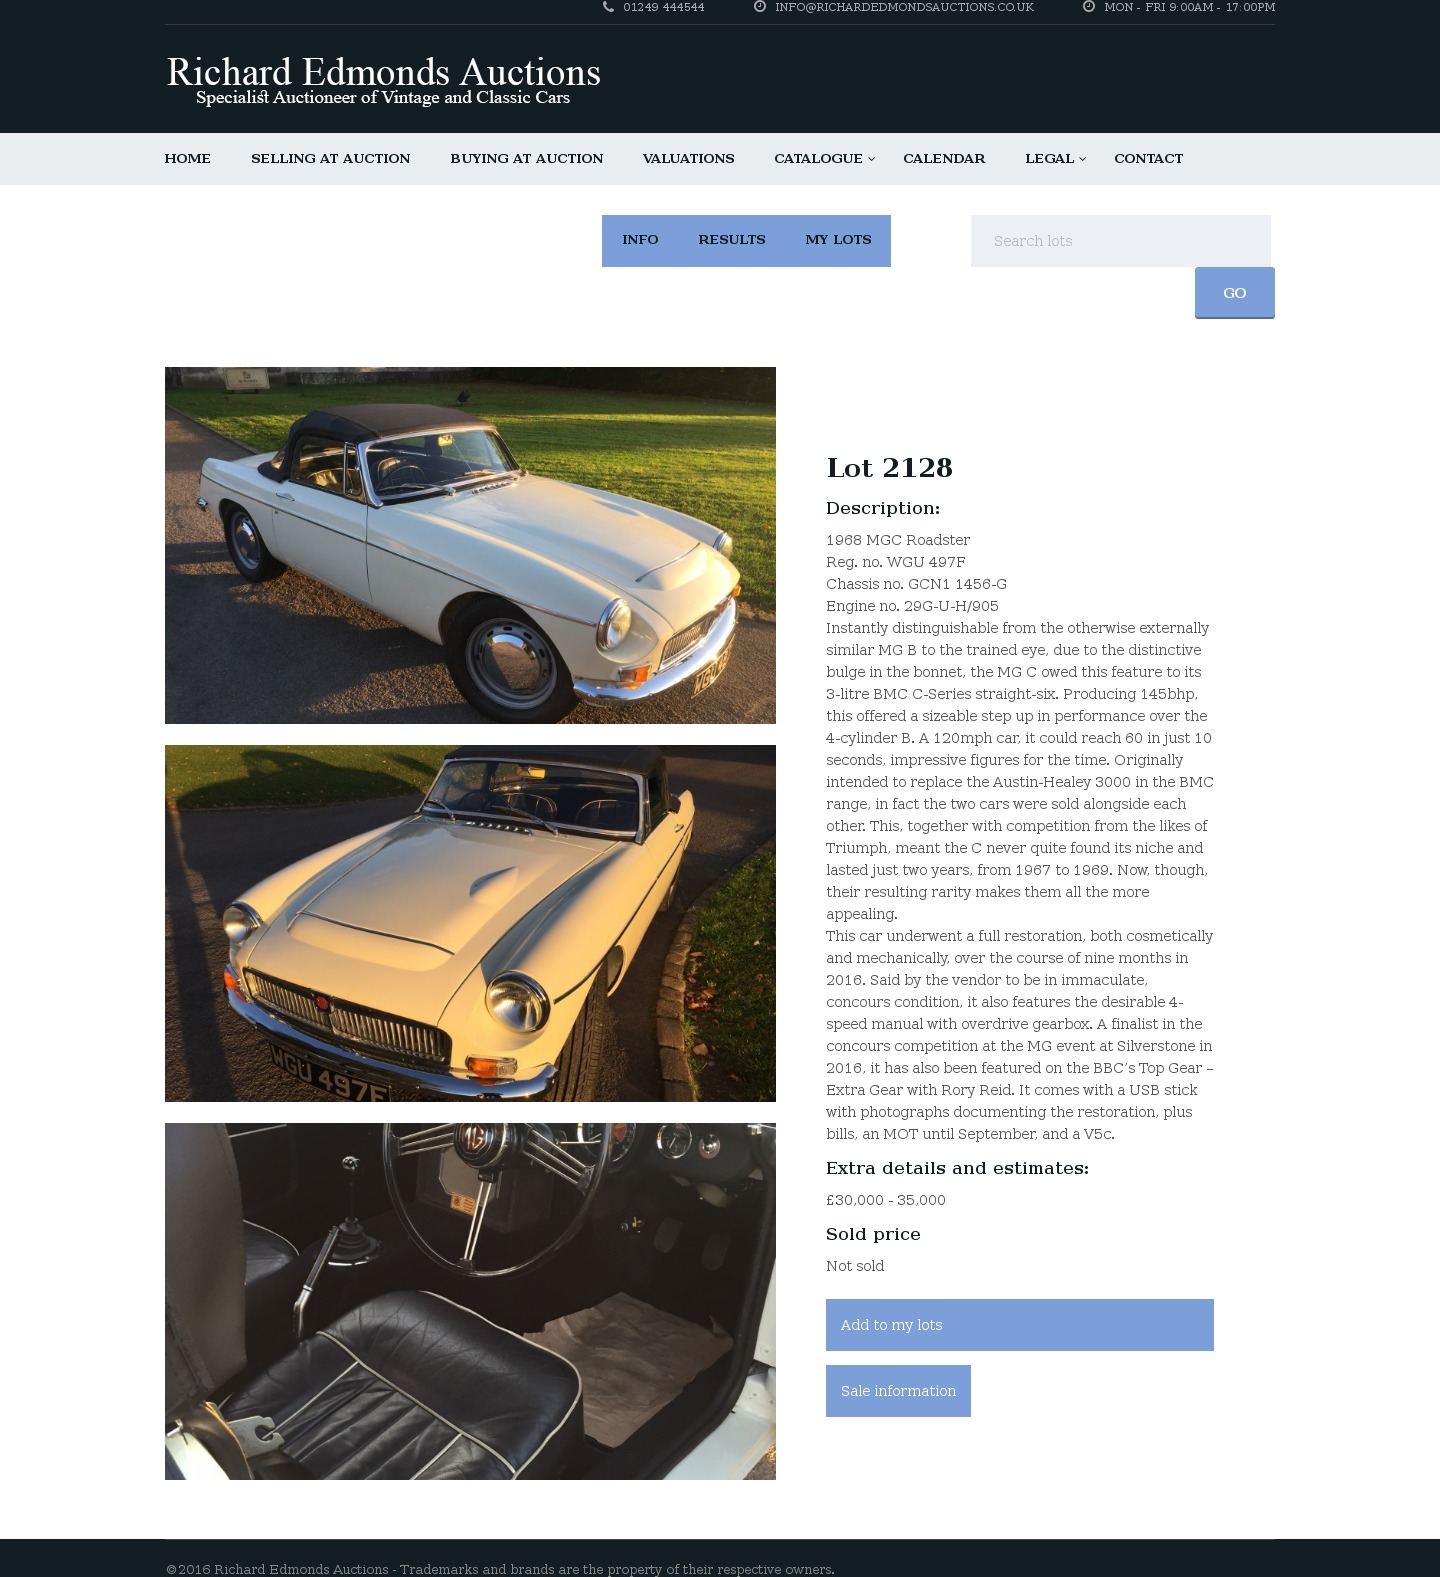Click the email clock icon beside INFO@ address
Image resolution: width=1440 pixels, height=1577 pixels.
[760, 7]
